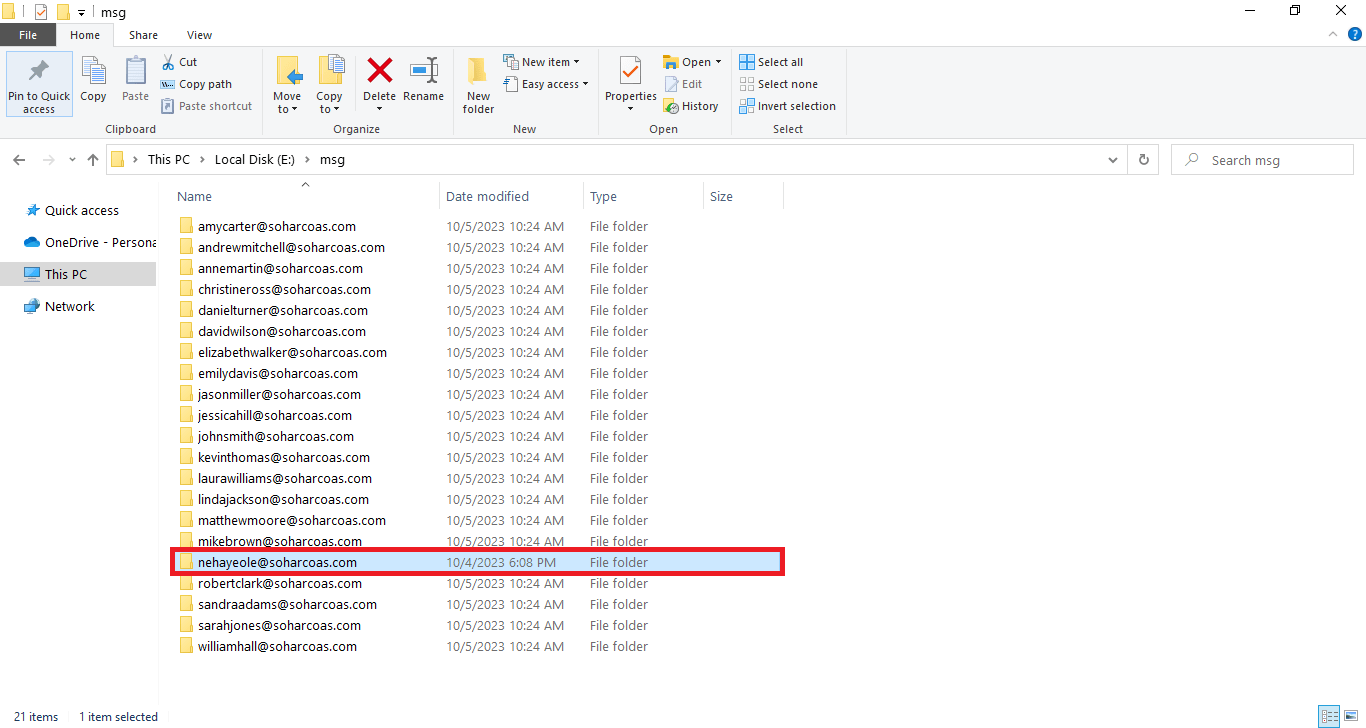Viewport: 1366px width, 728px height.
Task: Go back using the back arrow
Action: point(20,160)
